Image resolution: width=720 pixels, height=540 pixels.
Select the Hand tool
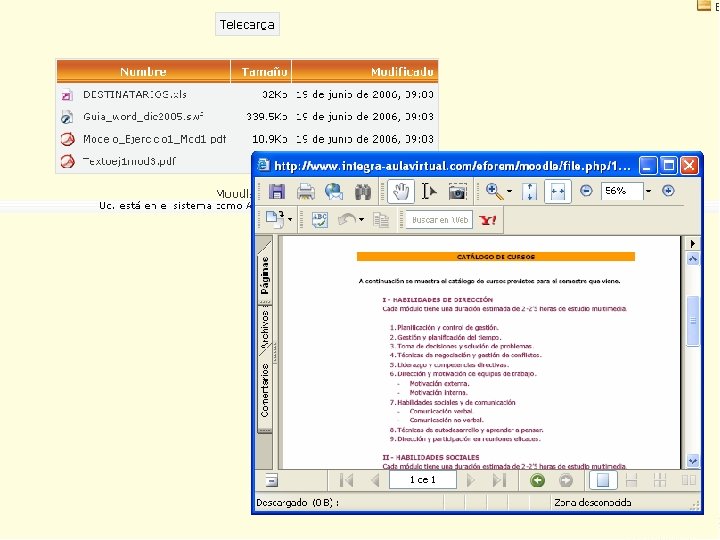coord(401,191)
